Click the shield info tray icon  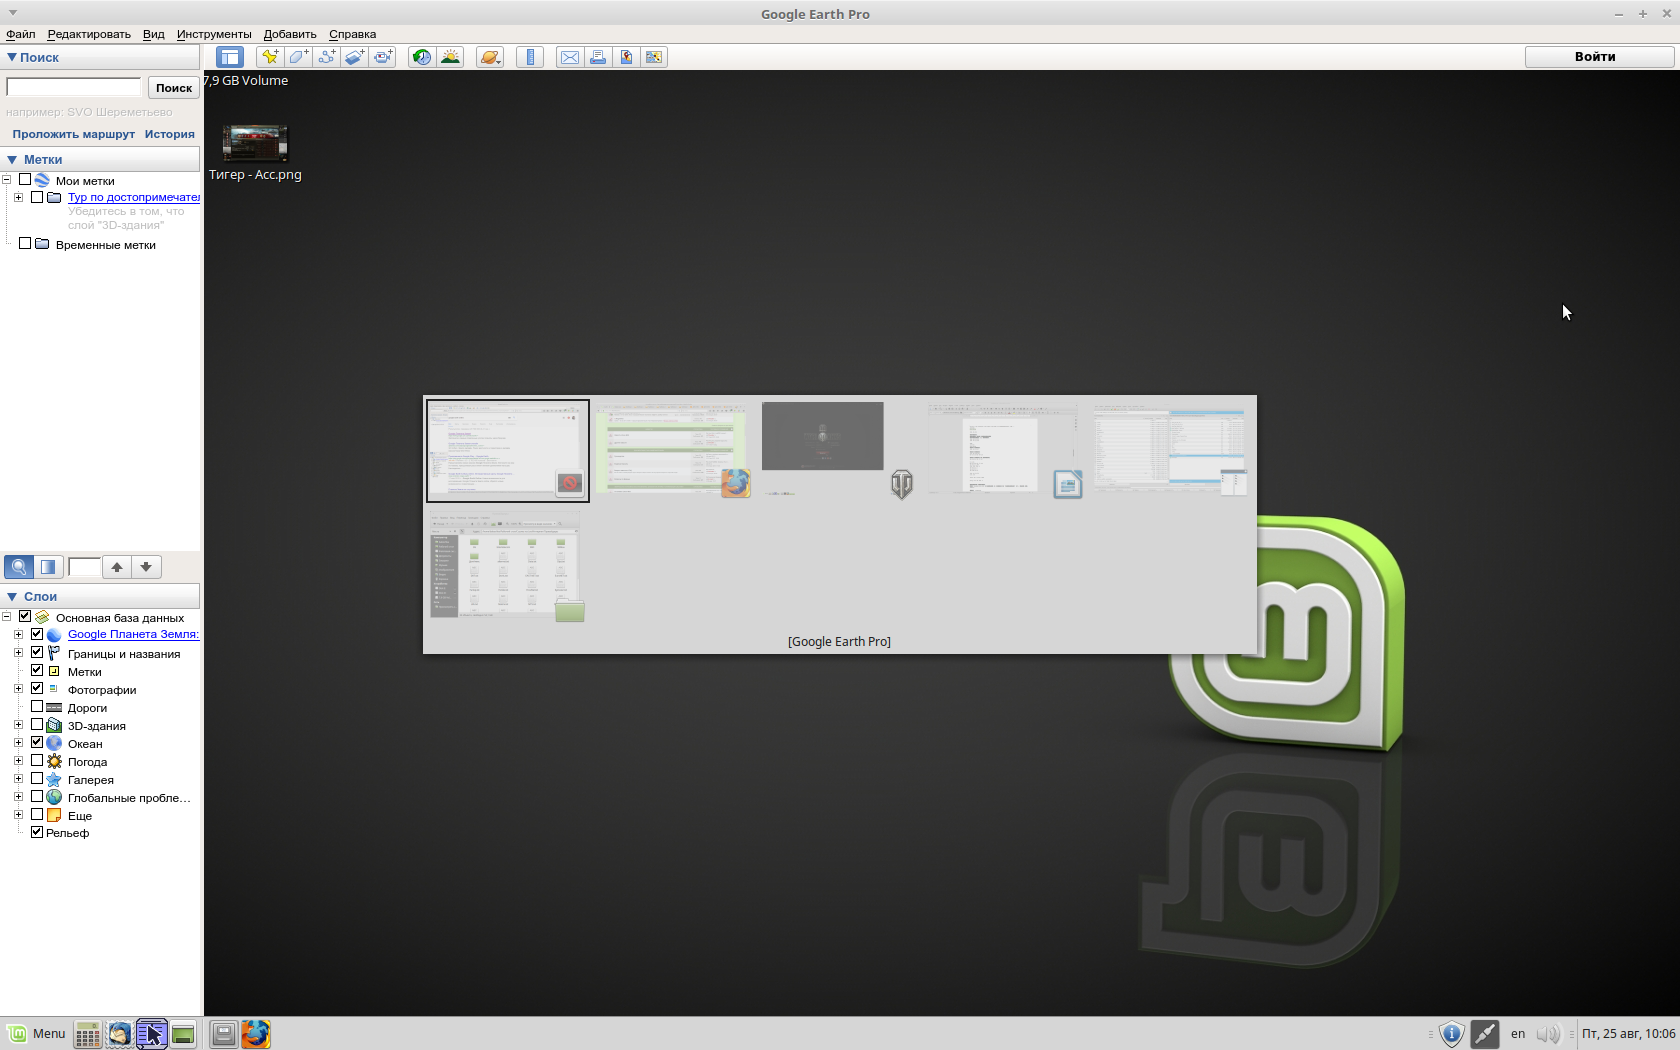tap(1452, 1034)
